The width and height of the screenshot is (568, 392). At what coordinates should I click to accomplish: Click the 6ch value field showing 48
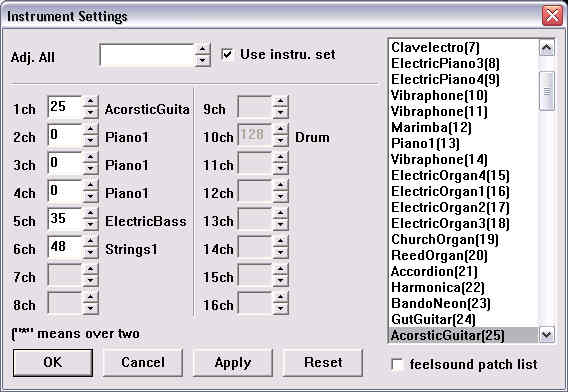point(65,247)
